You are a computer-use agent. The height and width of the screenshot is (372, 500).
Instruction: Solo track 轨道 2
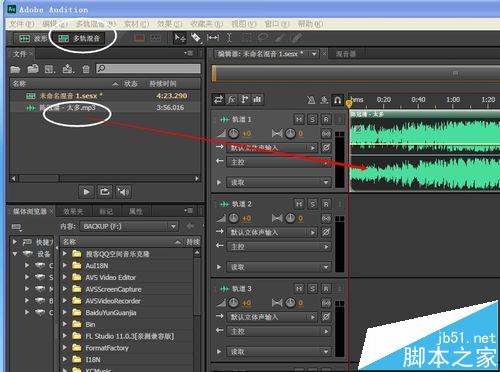312,204
